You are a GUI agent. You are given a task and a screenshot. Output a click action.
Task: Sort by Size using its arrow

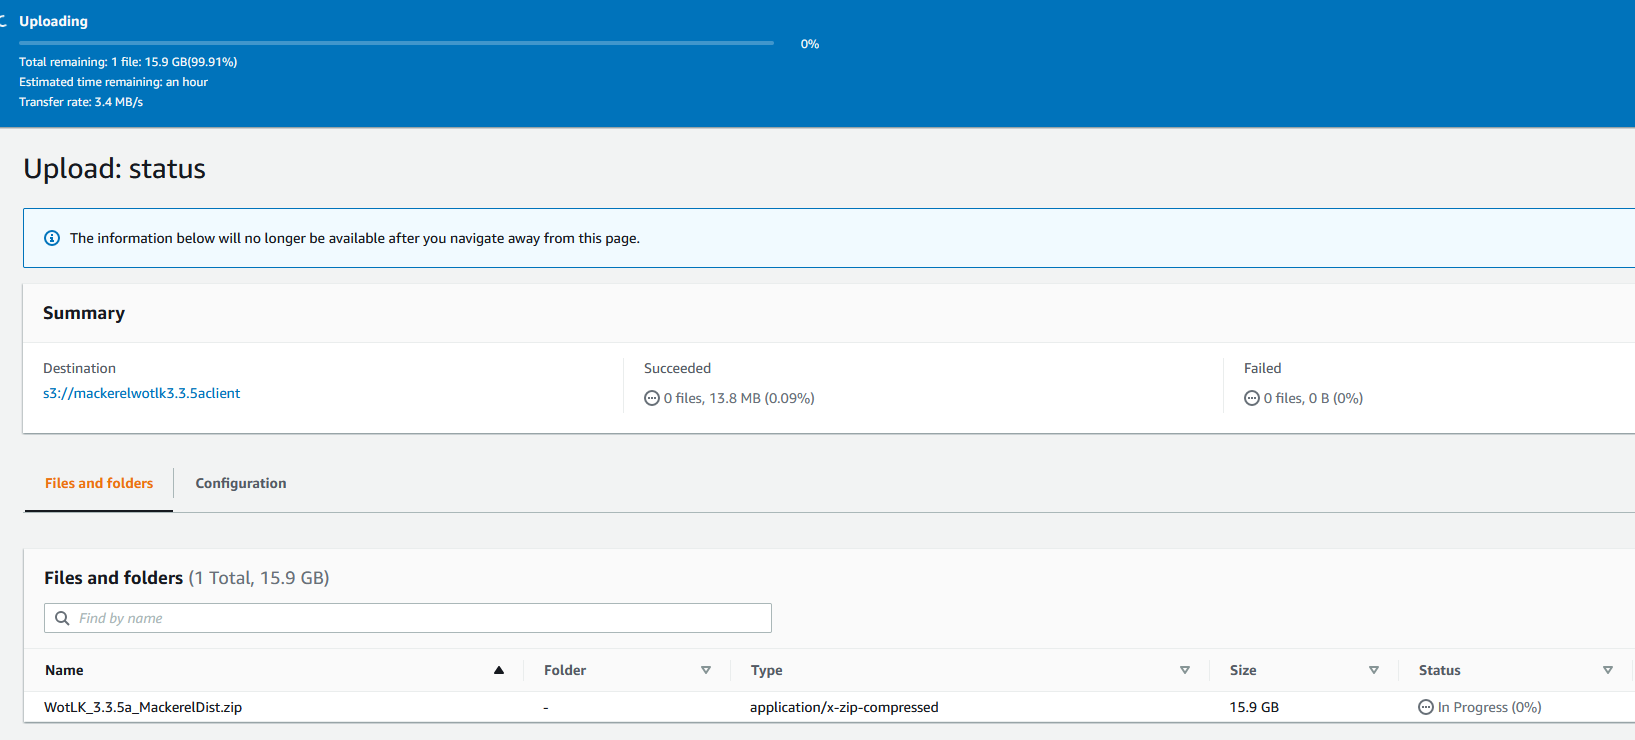[x=1374, y=670]
